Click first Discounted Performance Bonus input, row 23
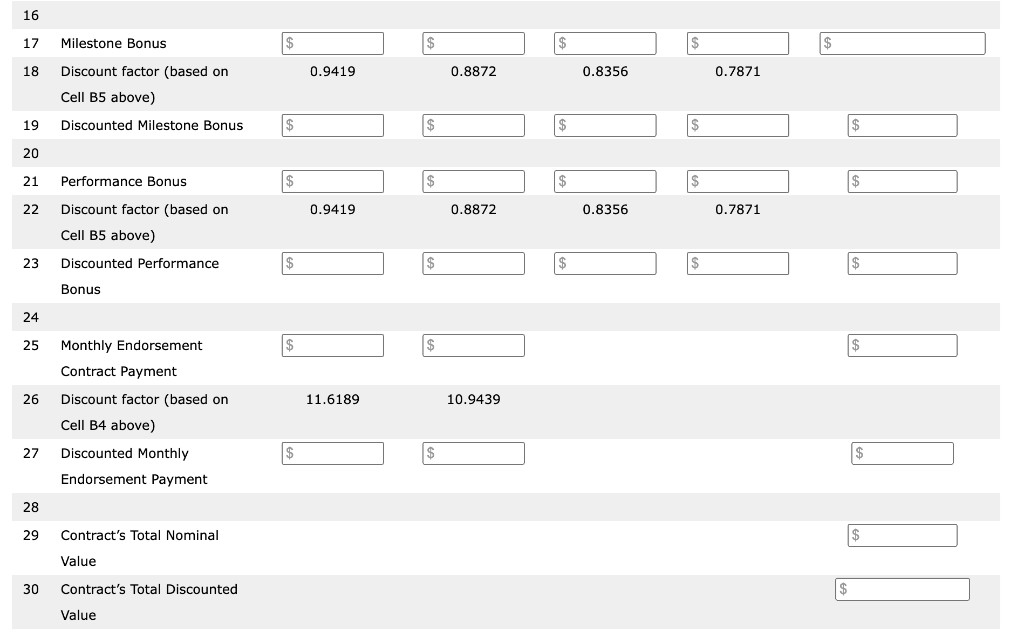This screenshot has width=1024, height=643. [x=332, y=264]
